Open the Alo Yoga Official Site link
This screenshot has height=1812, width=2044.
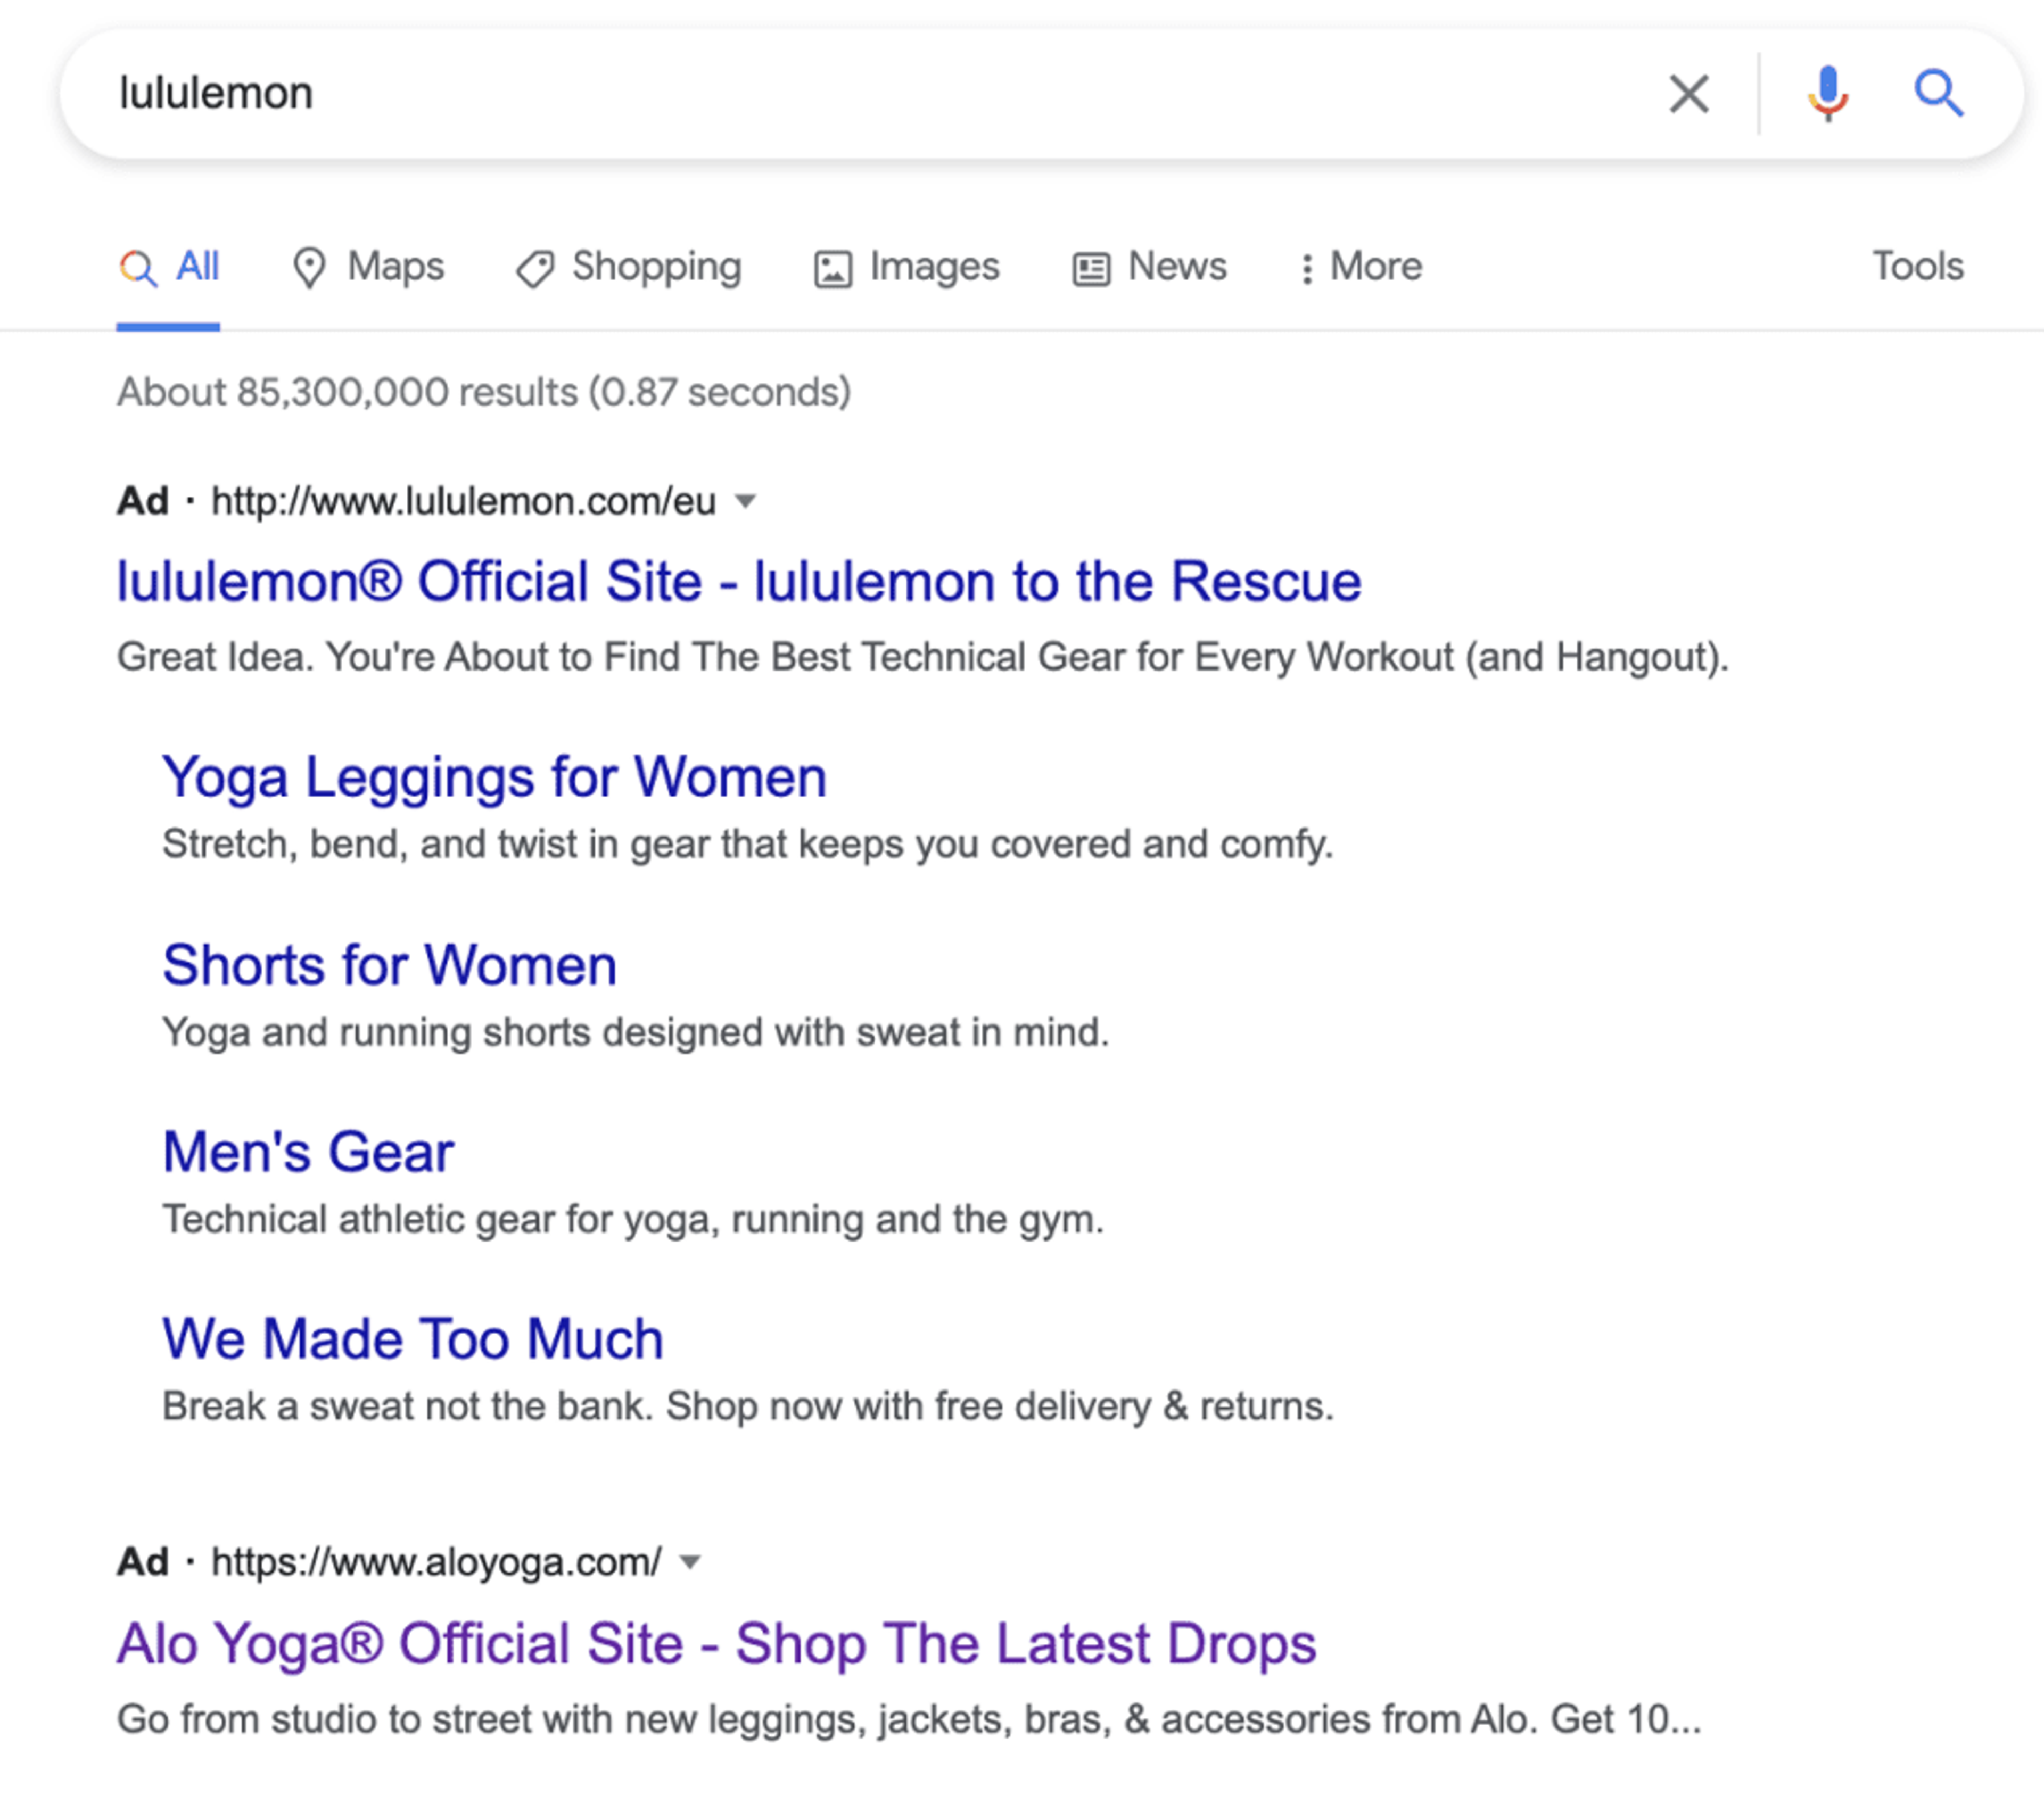[x=716, y=1643]
